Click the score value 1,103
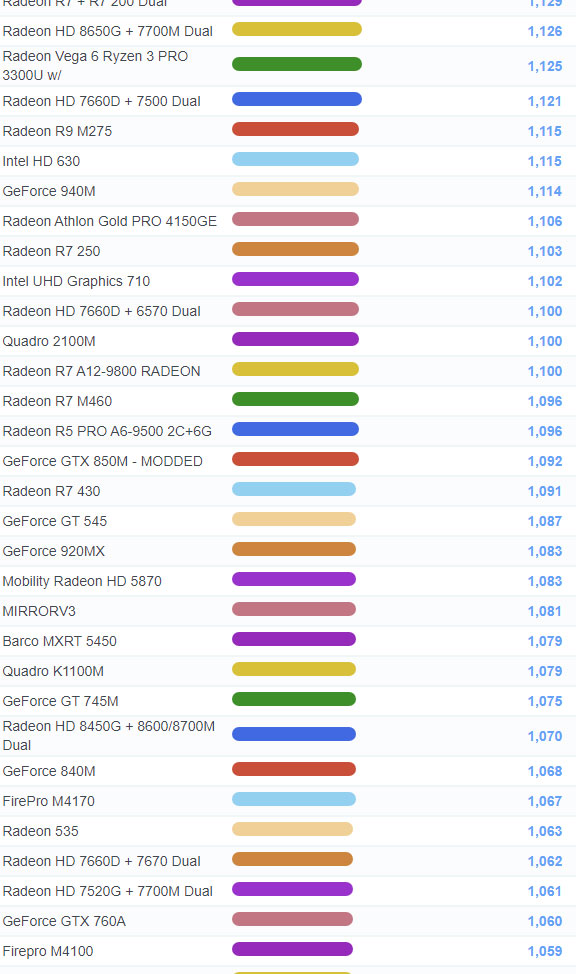 click(x=545, y=252)
